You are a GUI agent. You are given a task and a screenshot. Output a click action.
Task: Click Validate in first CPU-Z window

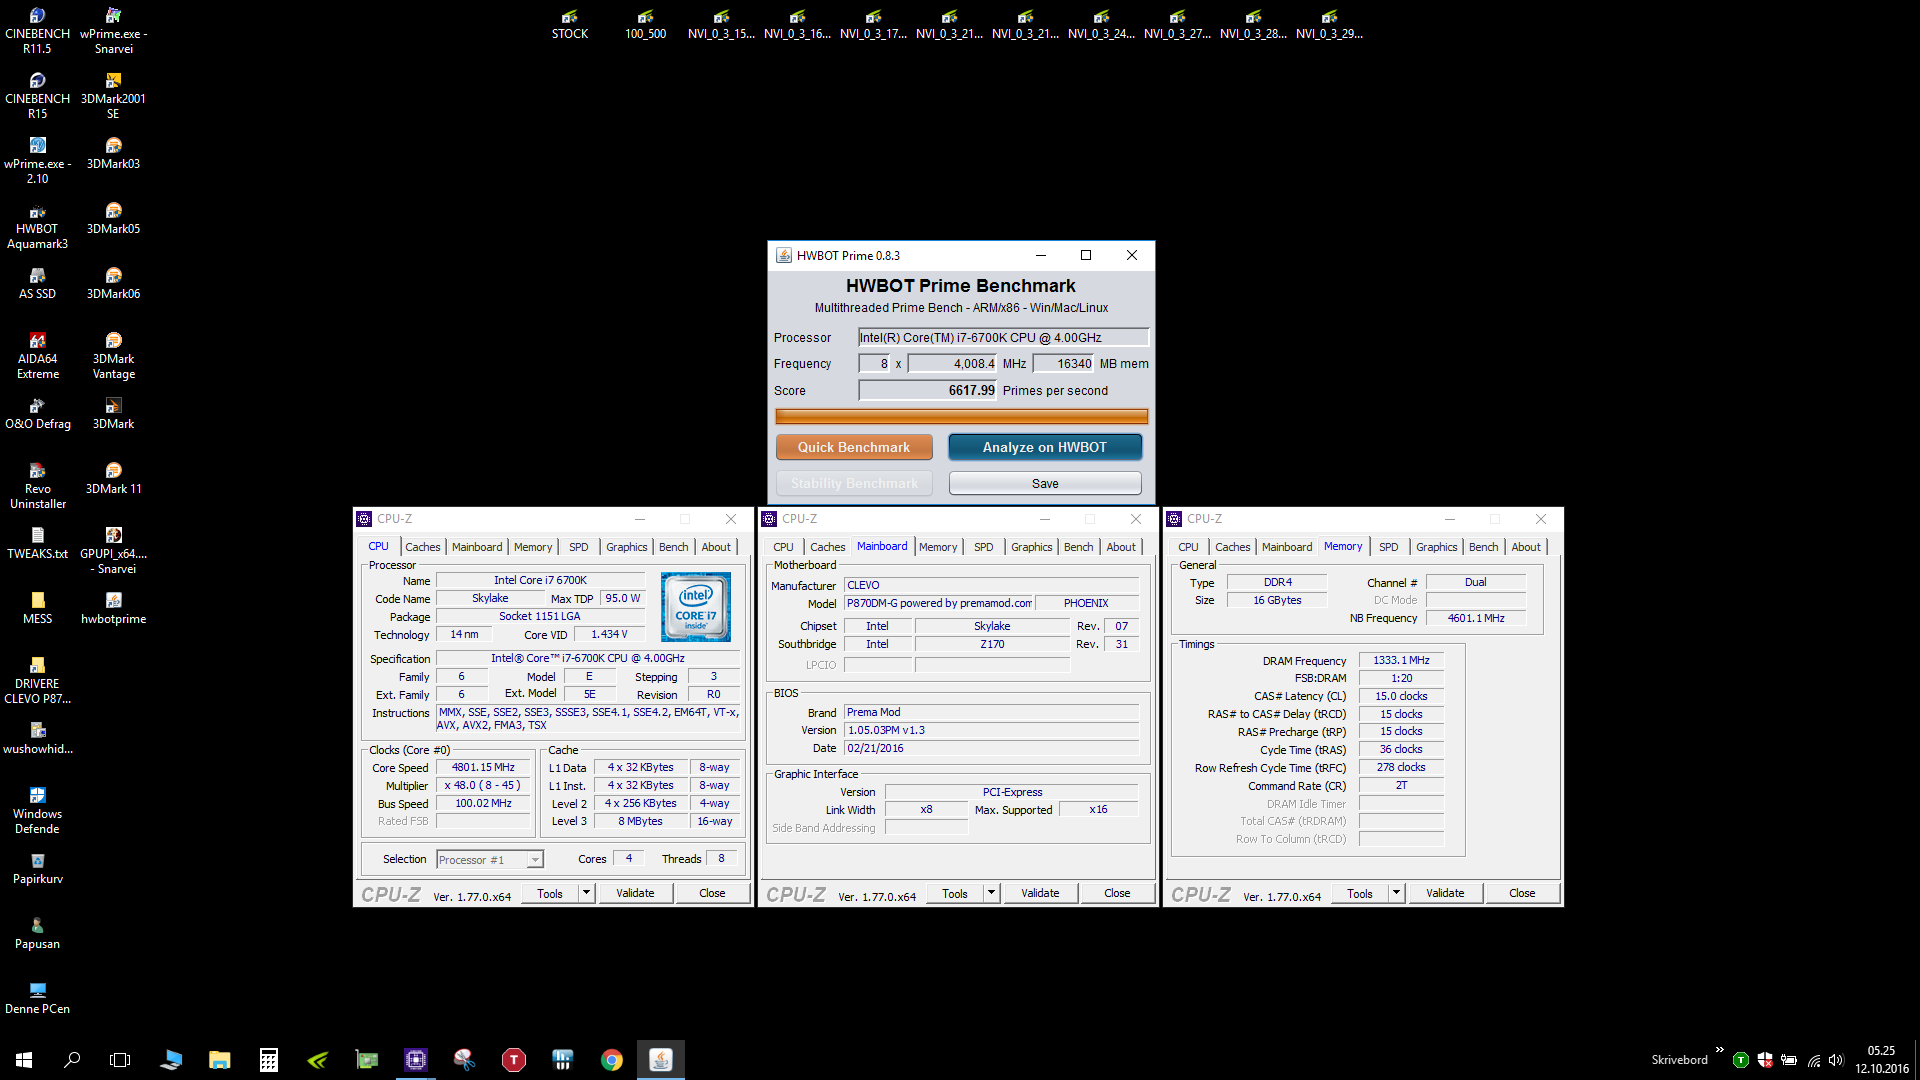(635, 893)
